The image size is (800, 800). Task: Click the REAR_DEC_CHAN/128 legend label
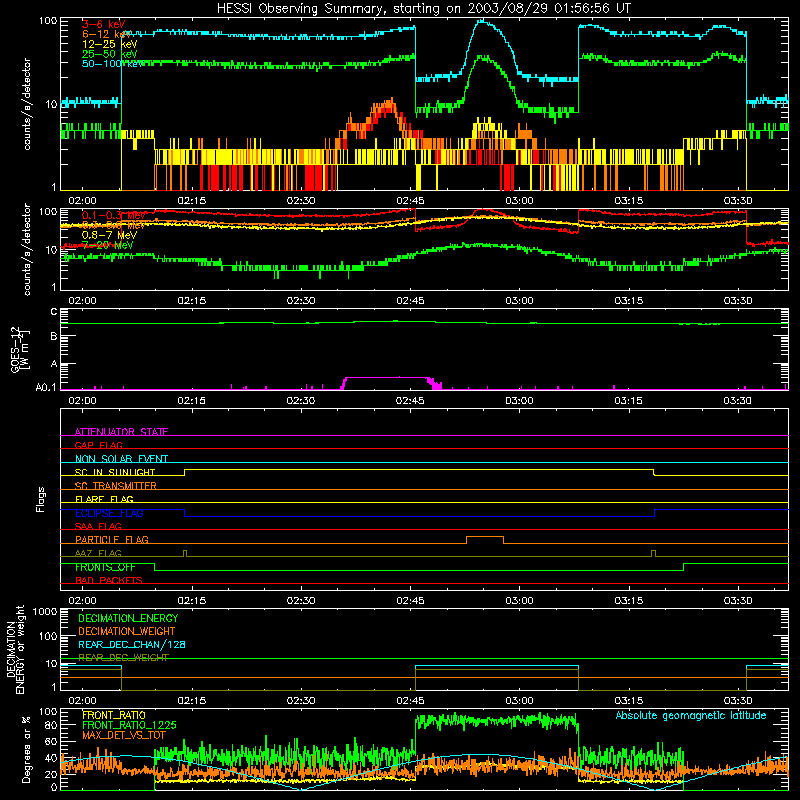pos(132,645)
